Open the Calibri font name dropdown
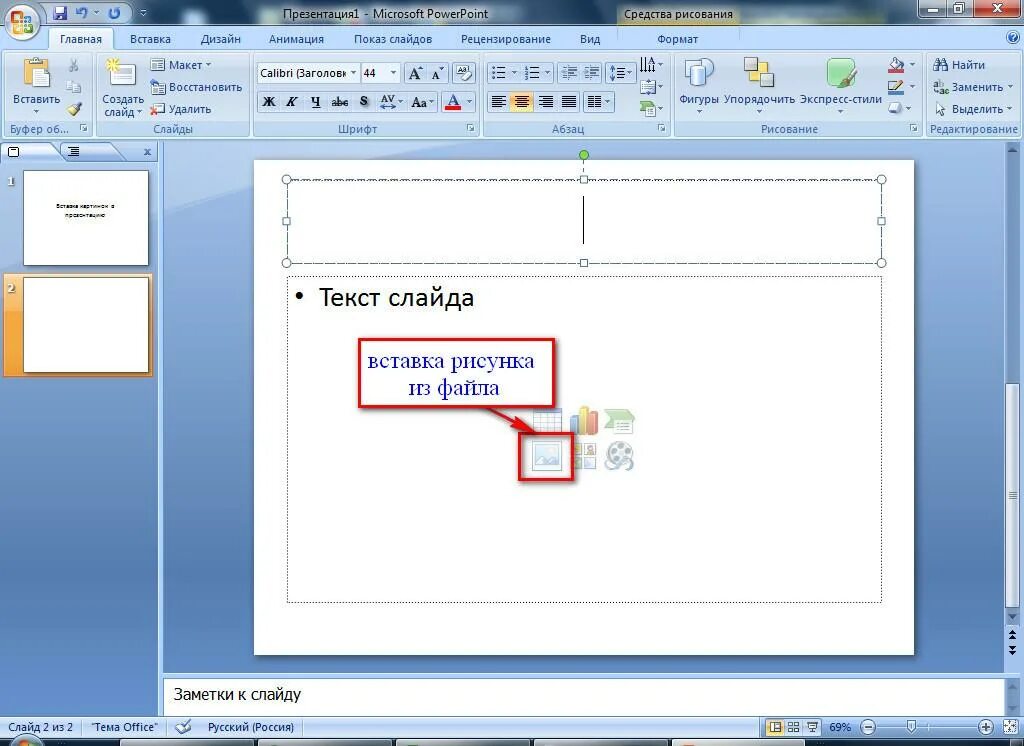The width and height of the screenshot is (1024, 746). point(353,73)
